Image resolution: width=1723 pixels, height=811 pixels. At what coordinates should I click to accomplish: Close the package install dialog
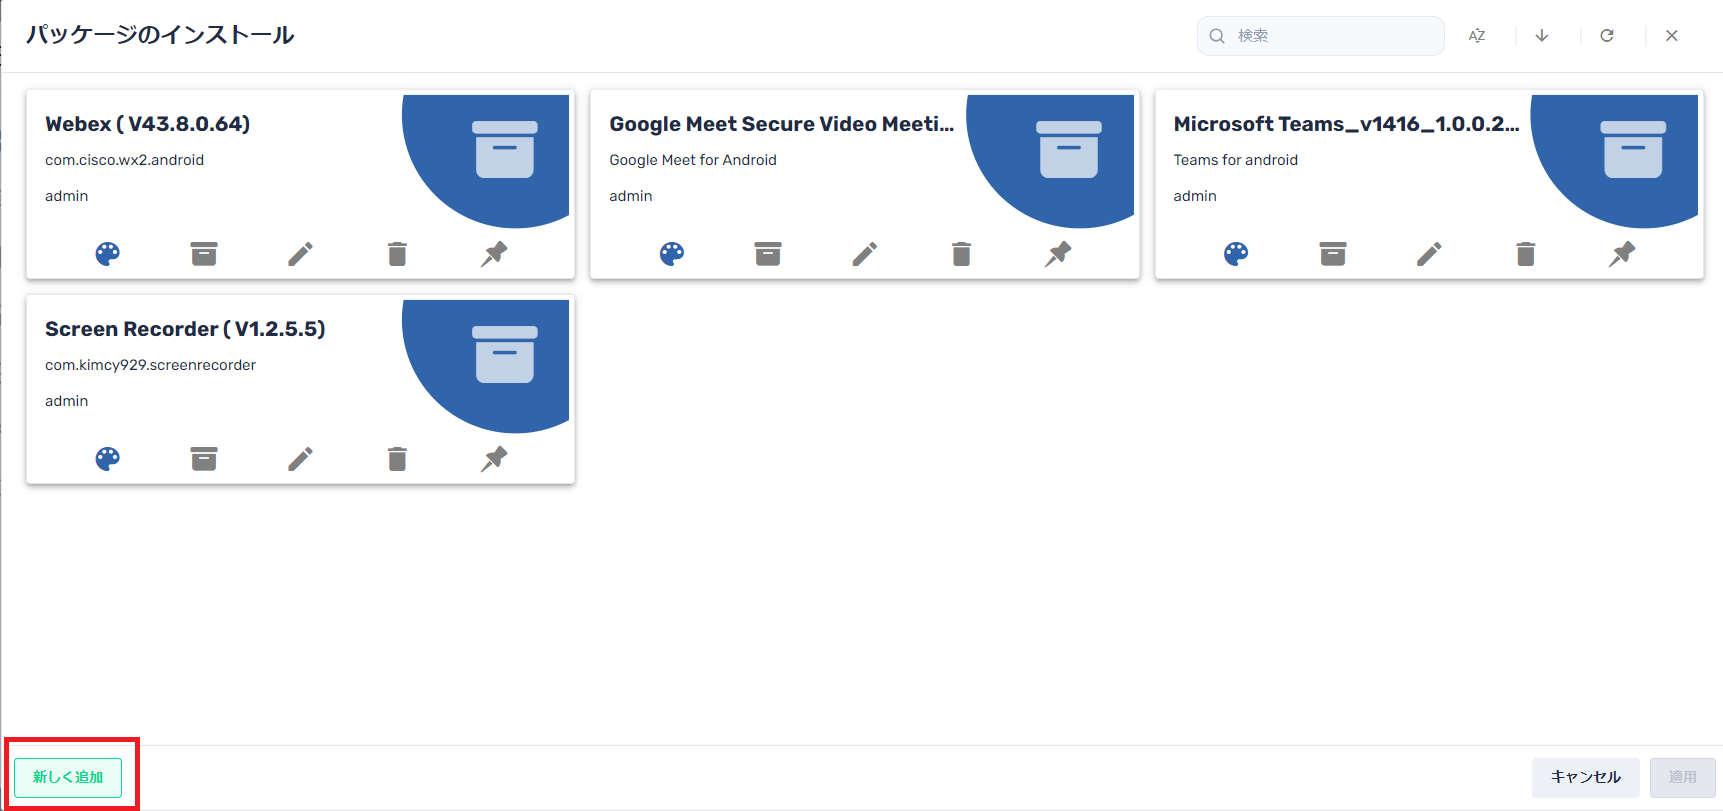pos(1672,36)
